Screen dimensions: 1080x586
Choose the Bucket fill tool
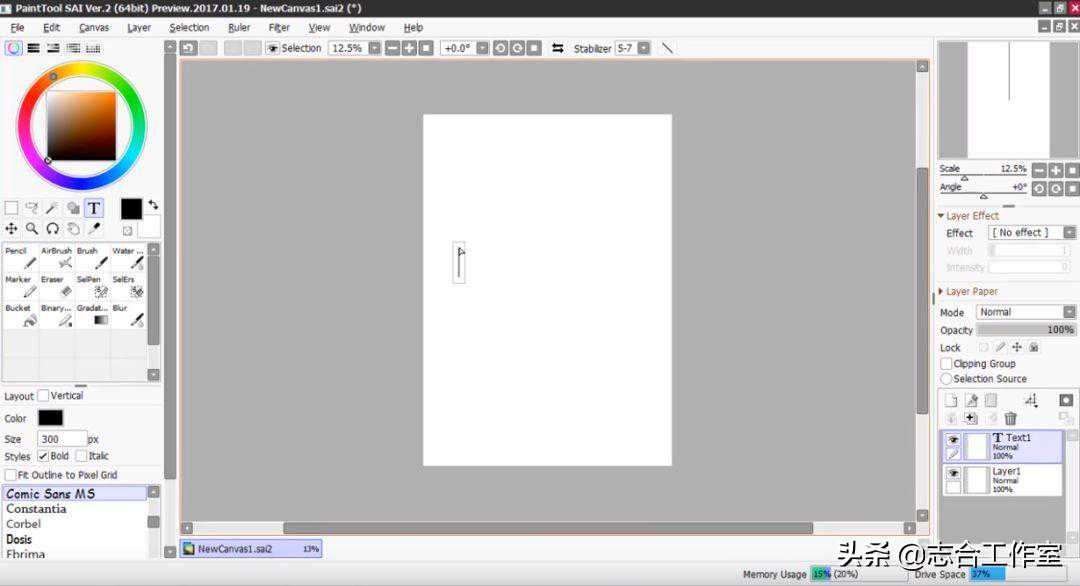(x=20, y=315)
